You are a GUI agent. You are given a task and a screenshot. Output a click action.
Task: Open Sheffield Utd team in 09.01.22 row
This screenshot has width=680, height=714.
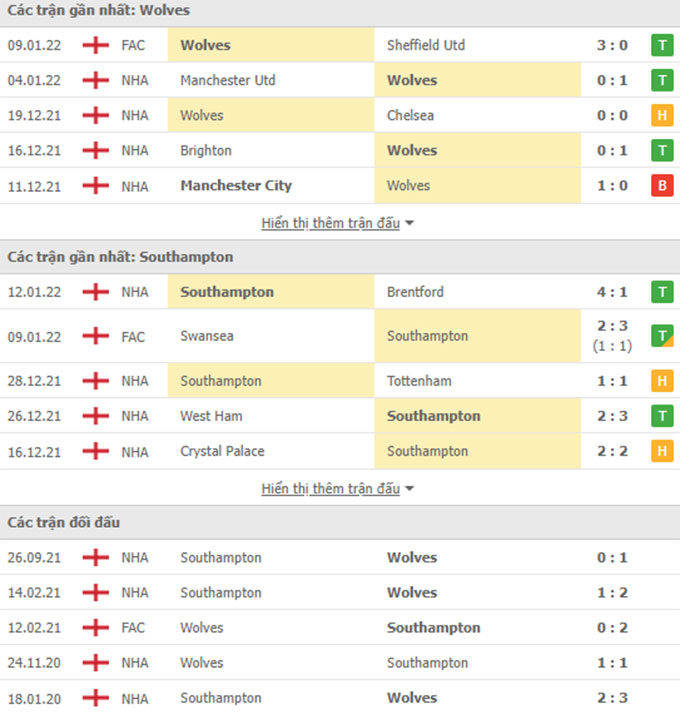426,45
